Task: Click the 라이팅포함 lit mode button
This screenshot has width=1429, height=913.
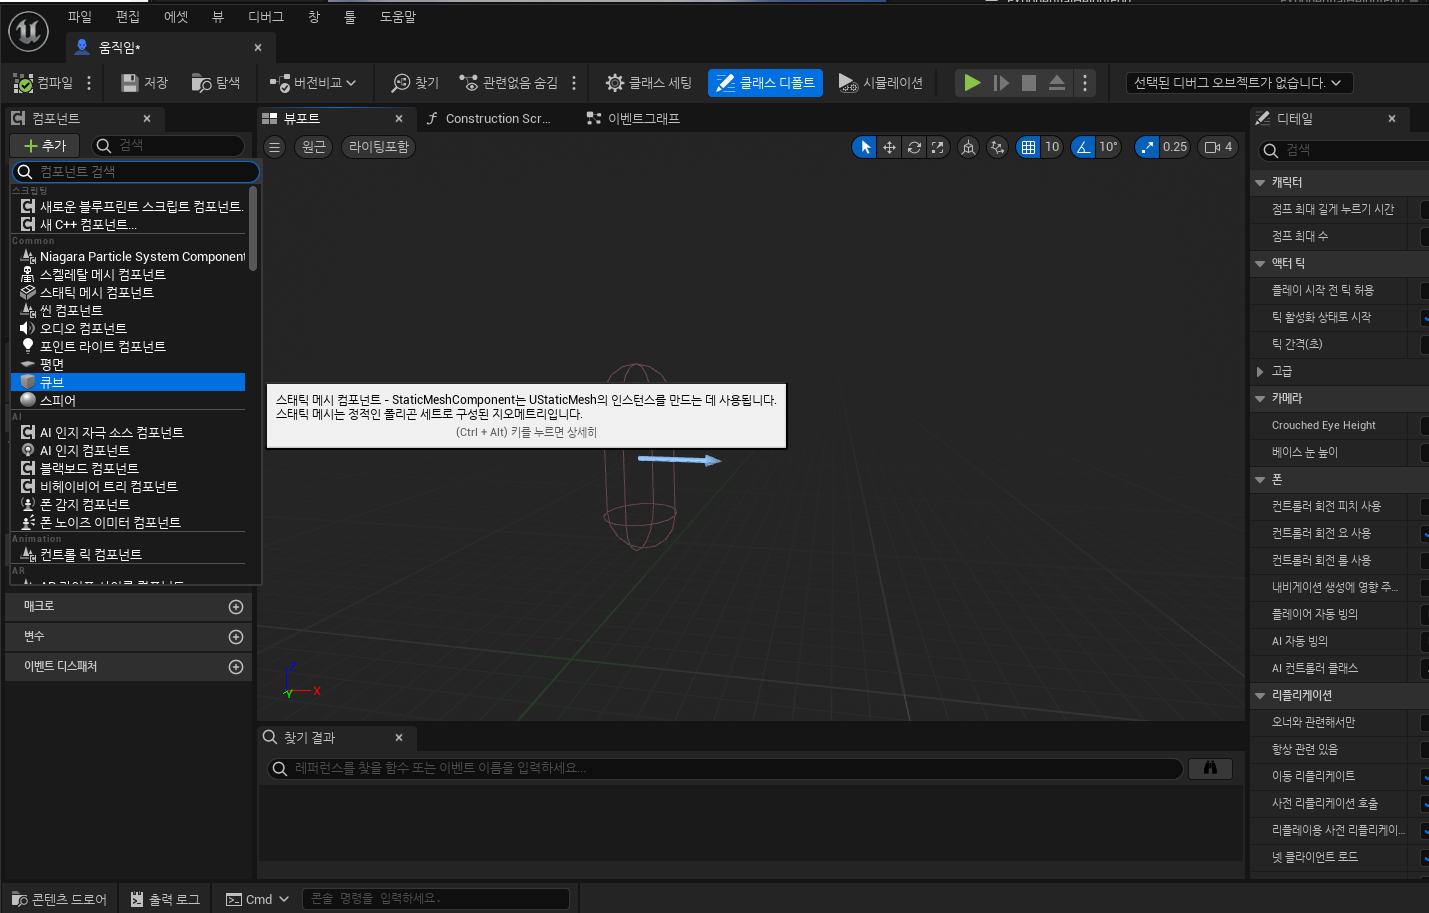Action: (379, 147)
